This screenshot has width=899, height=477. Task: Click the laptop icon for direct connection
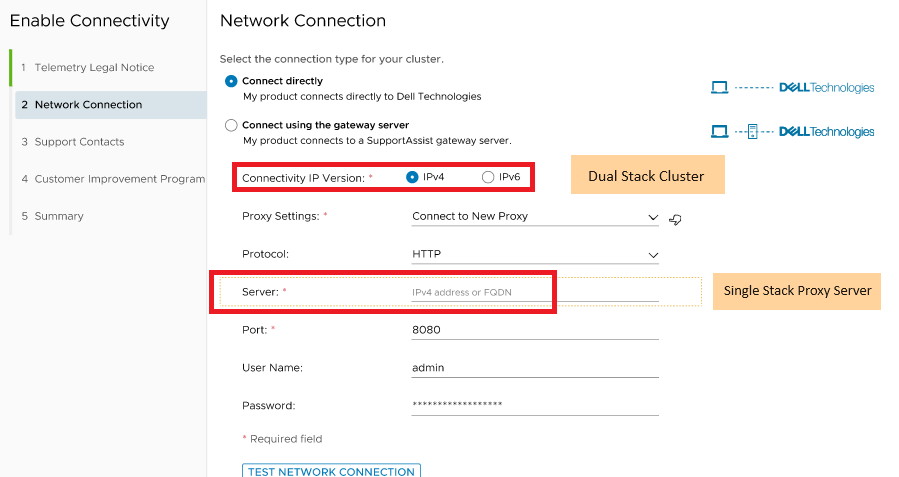(x=720, y=88)
